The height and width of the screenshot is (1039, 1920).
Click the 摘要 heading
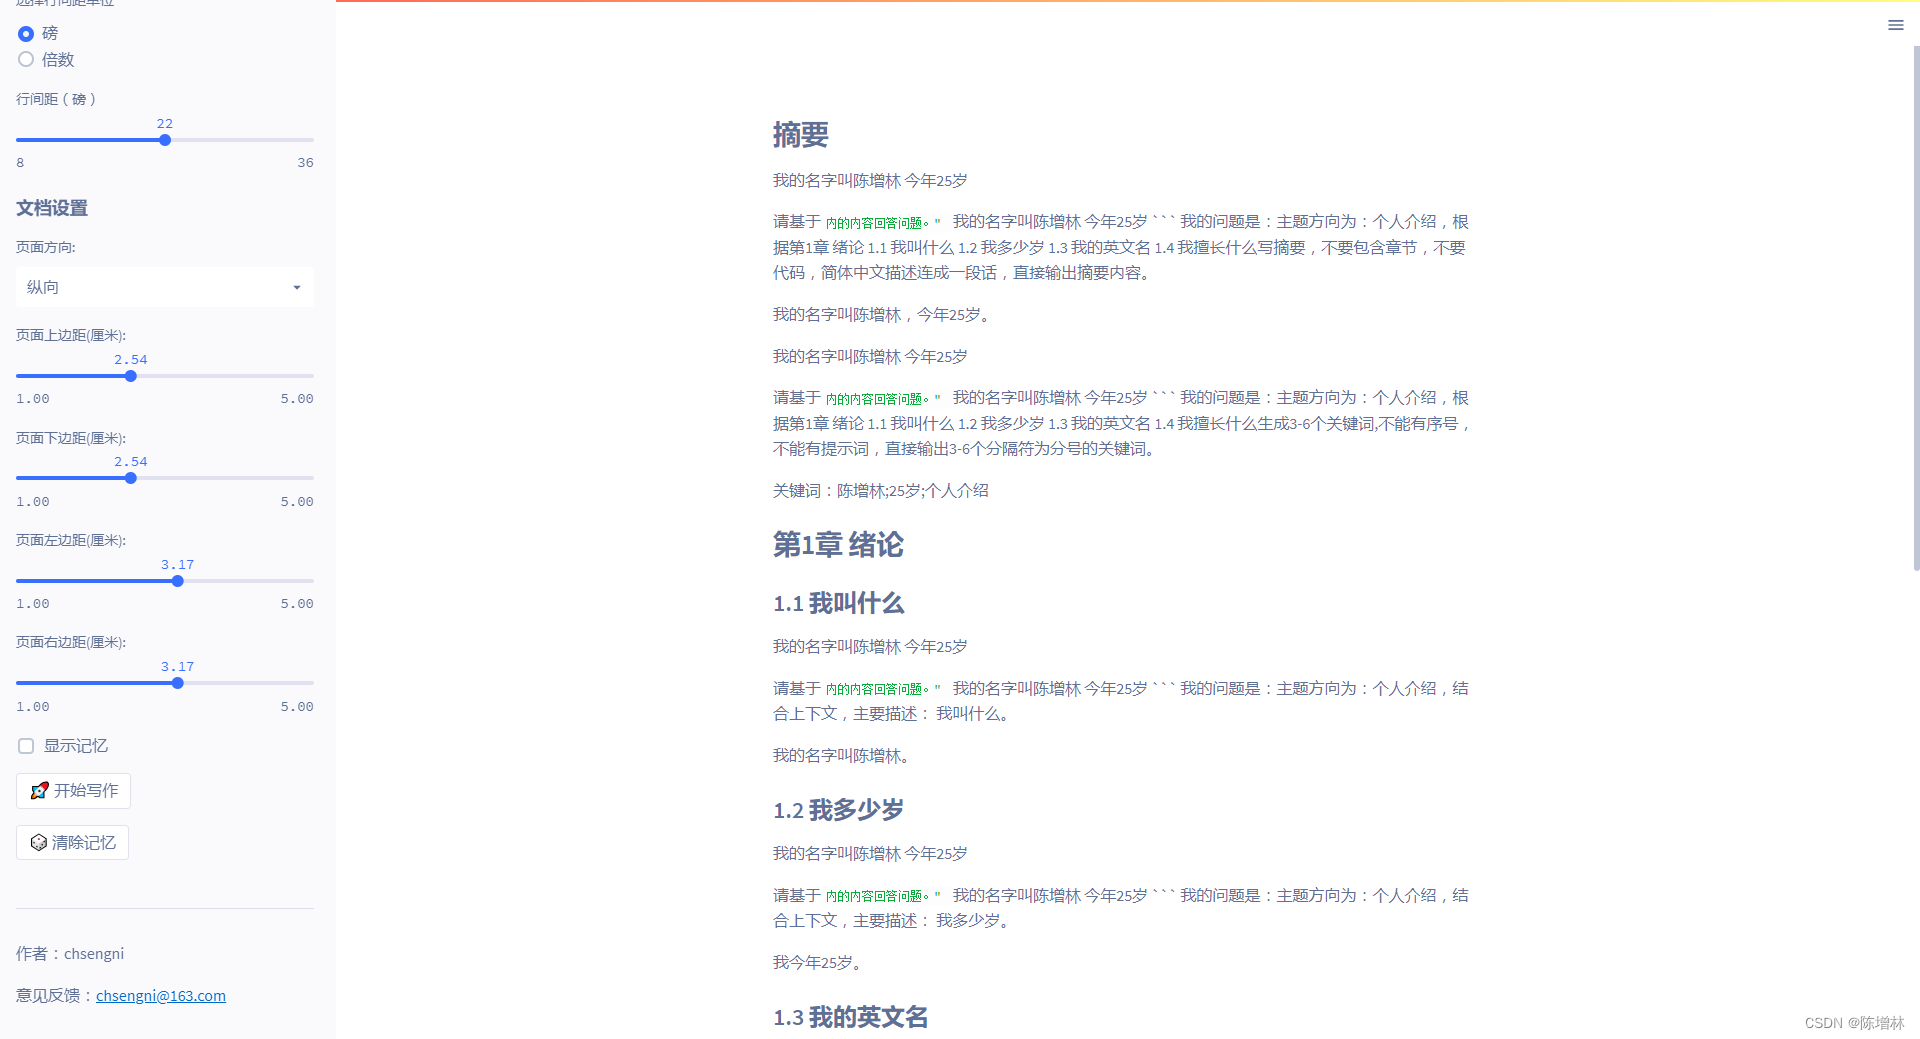[x=801, y=135]
